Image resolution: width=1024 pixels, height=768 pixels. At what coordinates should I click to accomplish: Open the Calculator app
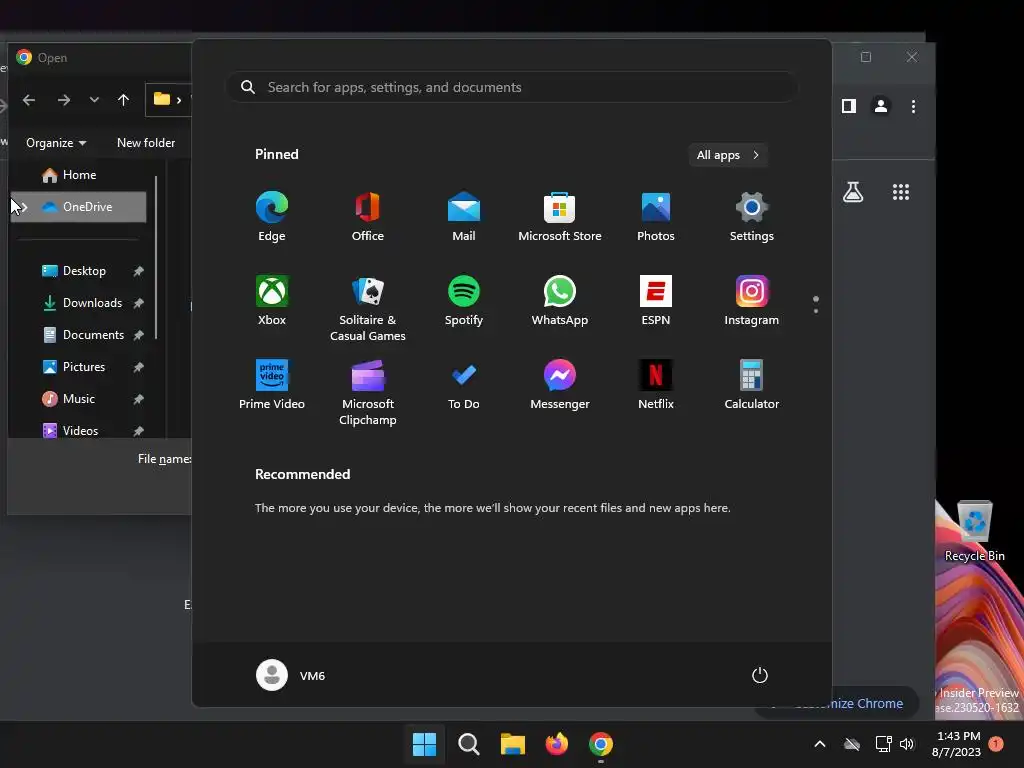[752, 385]
